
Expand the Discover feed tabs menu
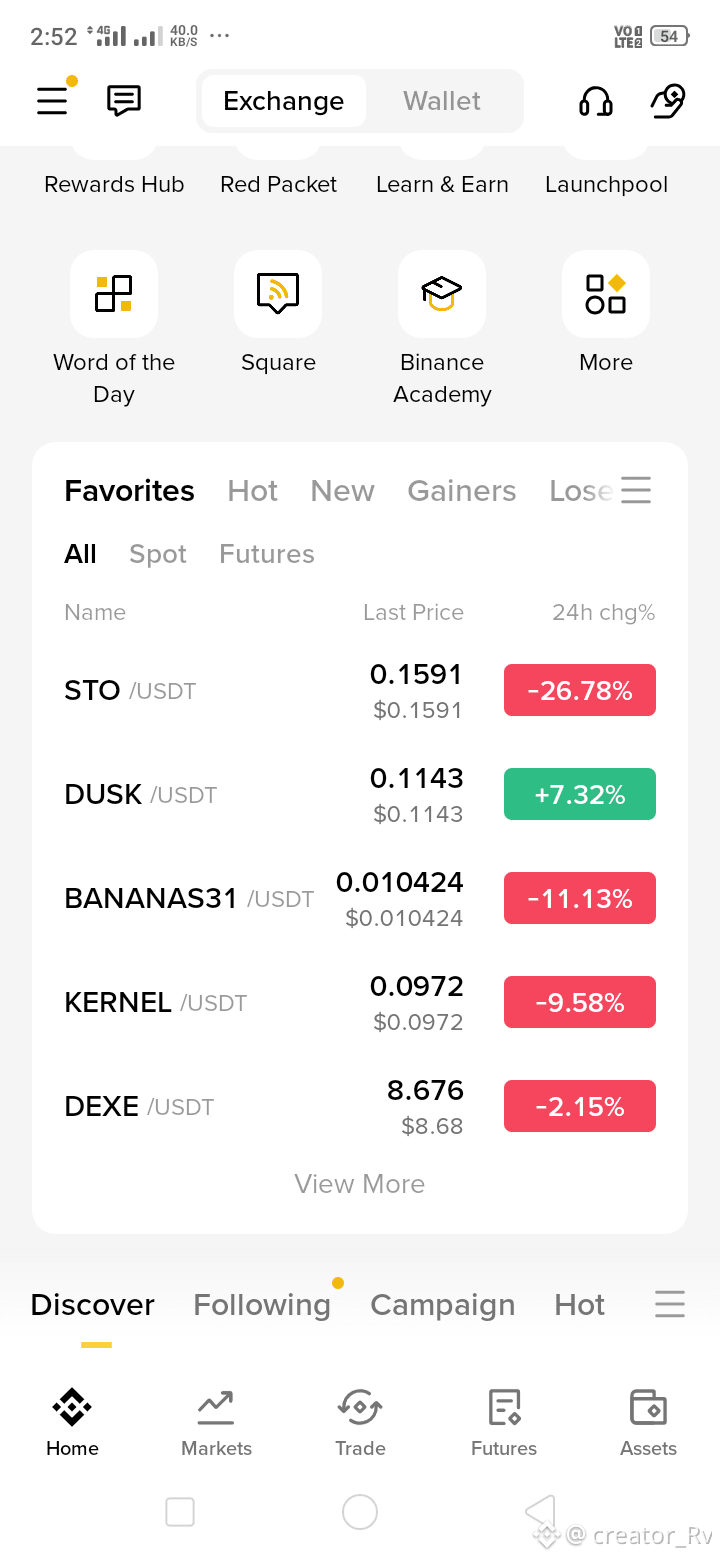pyautogui.click(x=670, y=1304)
